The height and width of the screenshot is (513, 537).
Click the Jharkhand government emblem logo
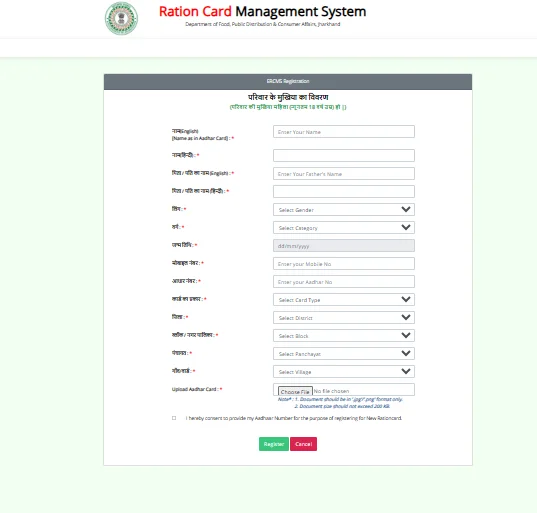(x=121, y=18)
